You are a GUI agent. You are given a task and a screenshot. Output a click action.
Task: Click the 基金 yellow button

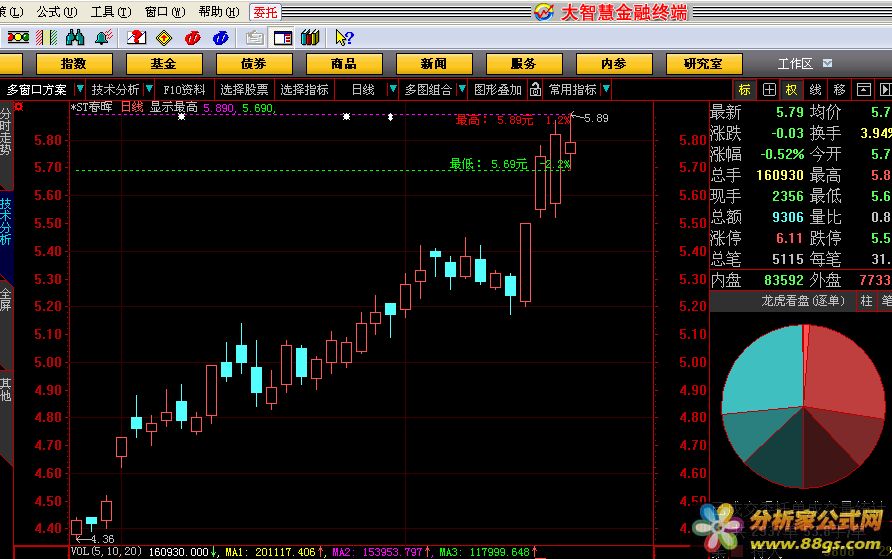(x=164, y=64)
